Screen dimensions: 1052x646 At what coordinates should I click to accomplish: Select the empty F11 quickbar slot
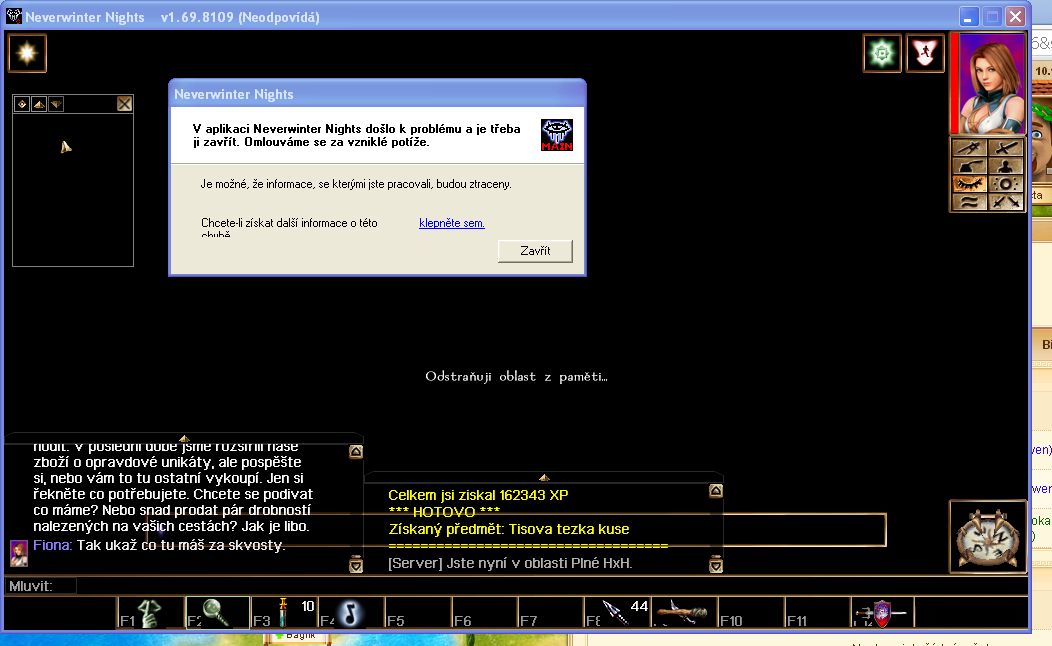pyautogui.click(x=817, y=612)
